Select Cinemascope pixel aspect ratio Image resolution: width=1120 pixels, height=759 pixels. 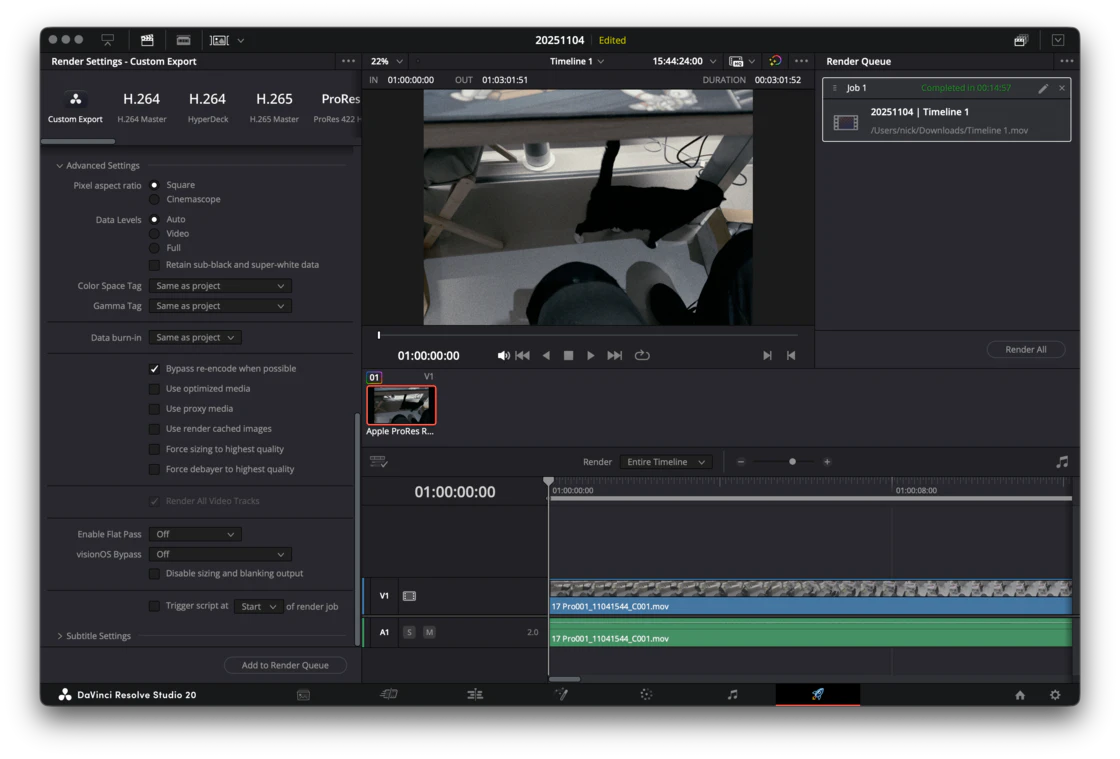[154, 199]
